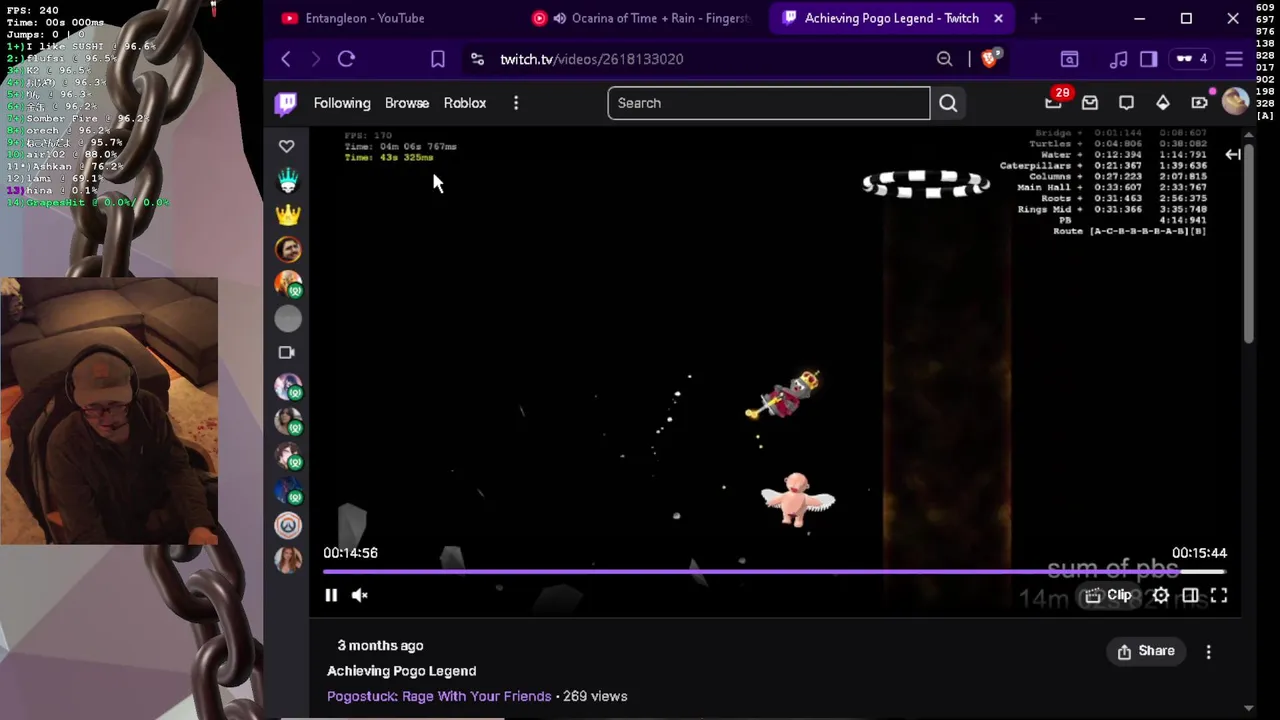Screen dimensions: 1280x720
Task: Open the Roblox category link
Action: (465, 103)
